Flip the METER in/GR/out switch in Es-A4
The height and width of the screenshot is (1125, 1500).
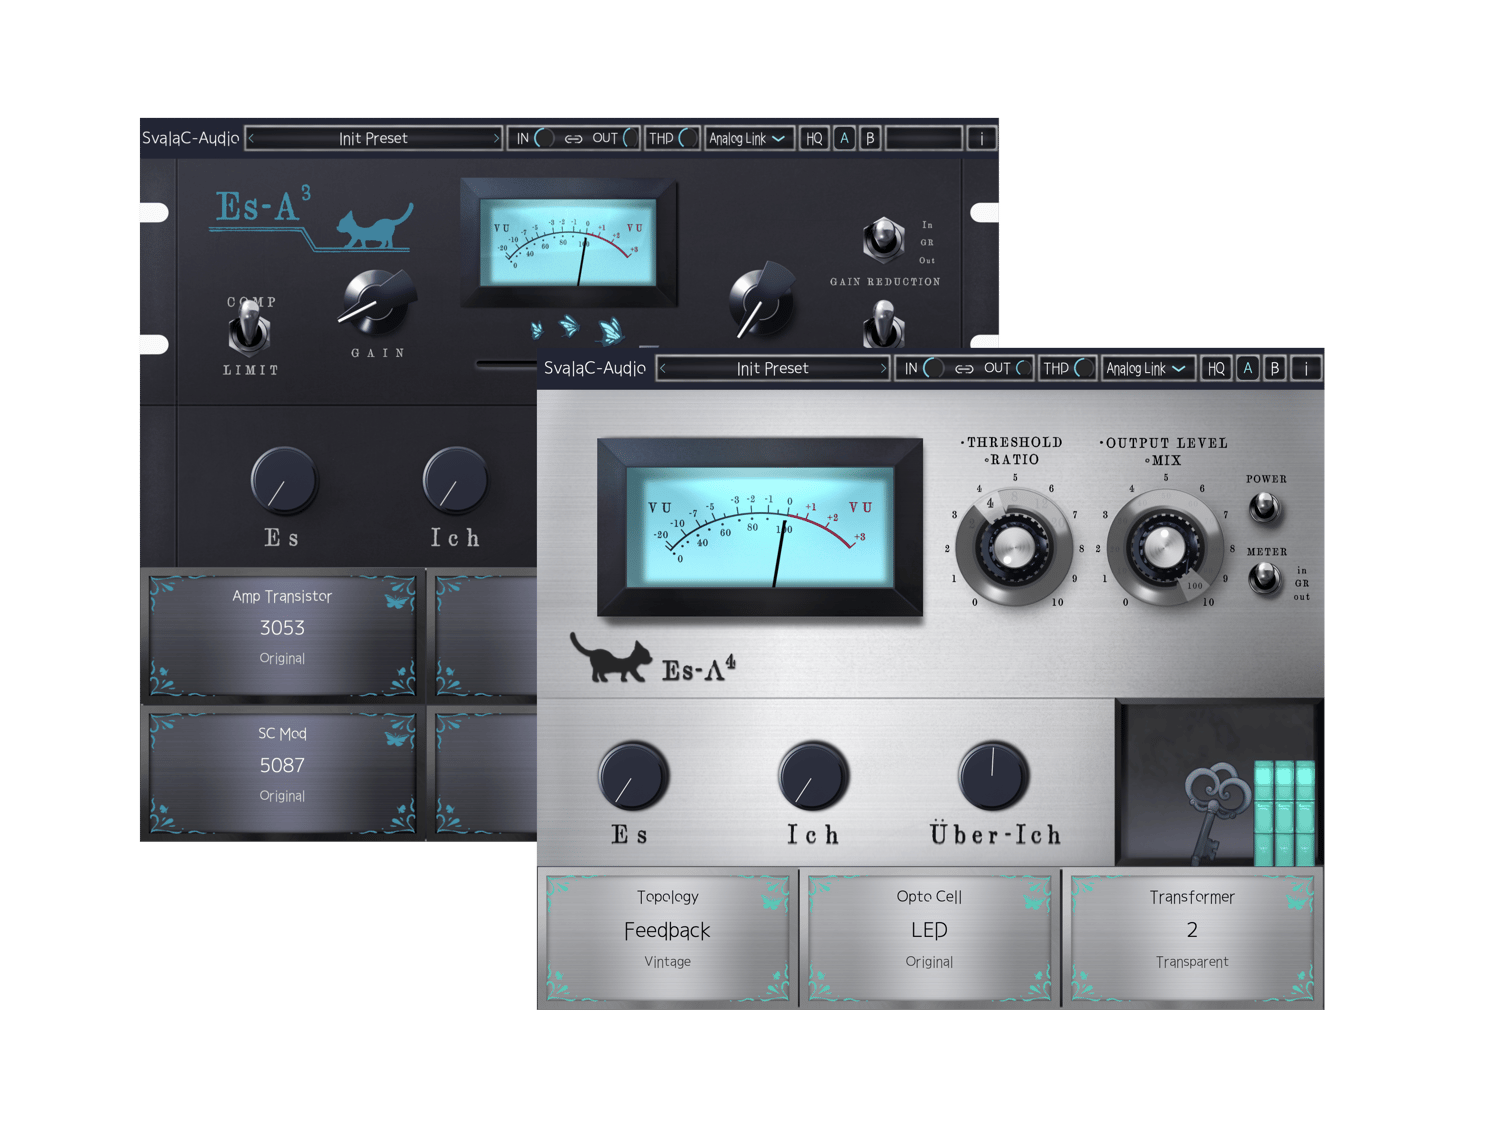tap(1266, 578)
